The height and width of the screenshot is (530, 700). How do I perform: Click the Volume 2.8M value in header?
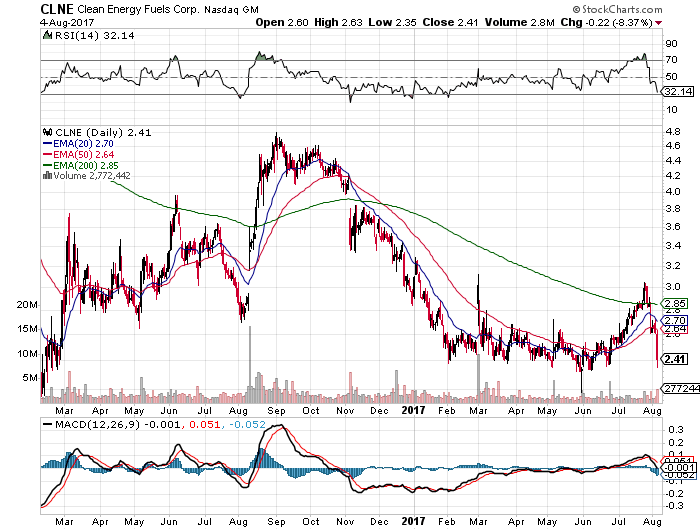click(x=520, y=22)
